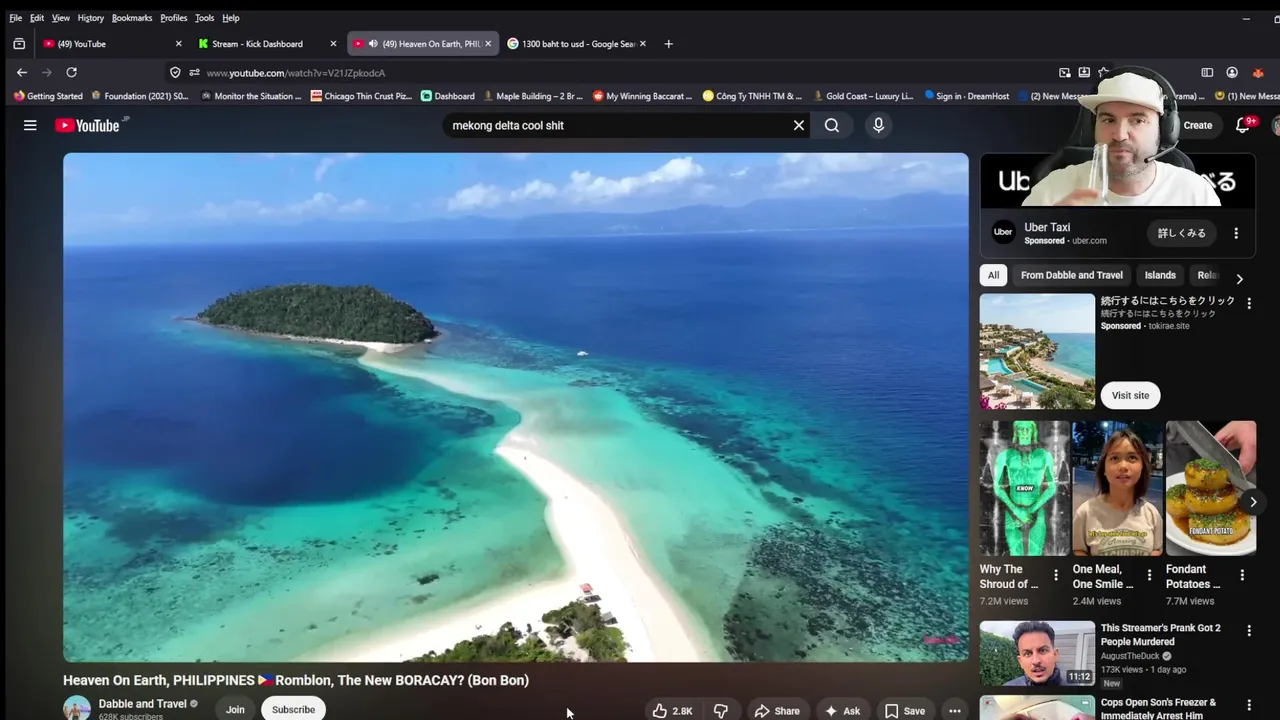This screenshot has width=1280, height=720.
Task: Open picture-in-picture icon in the address bar
Action: coord(1065,72)
